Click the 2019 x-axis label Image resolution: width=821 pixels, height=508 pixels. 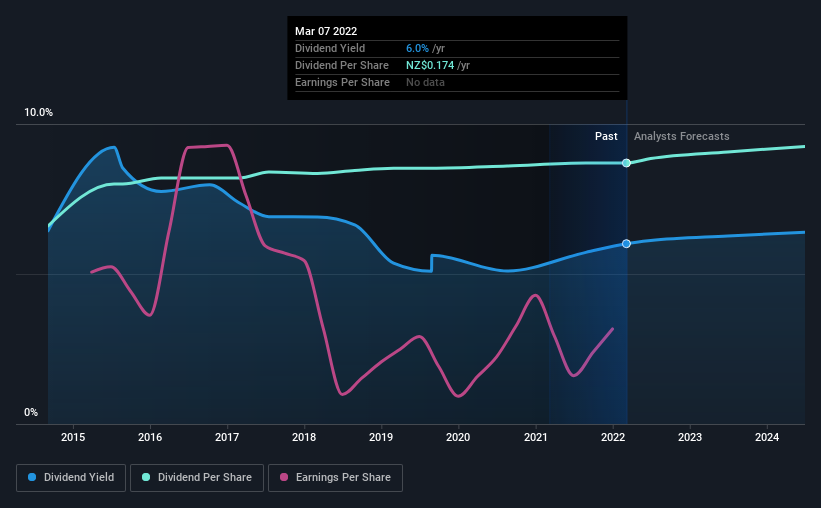[x=381, y=437]
